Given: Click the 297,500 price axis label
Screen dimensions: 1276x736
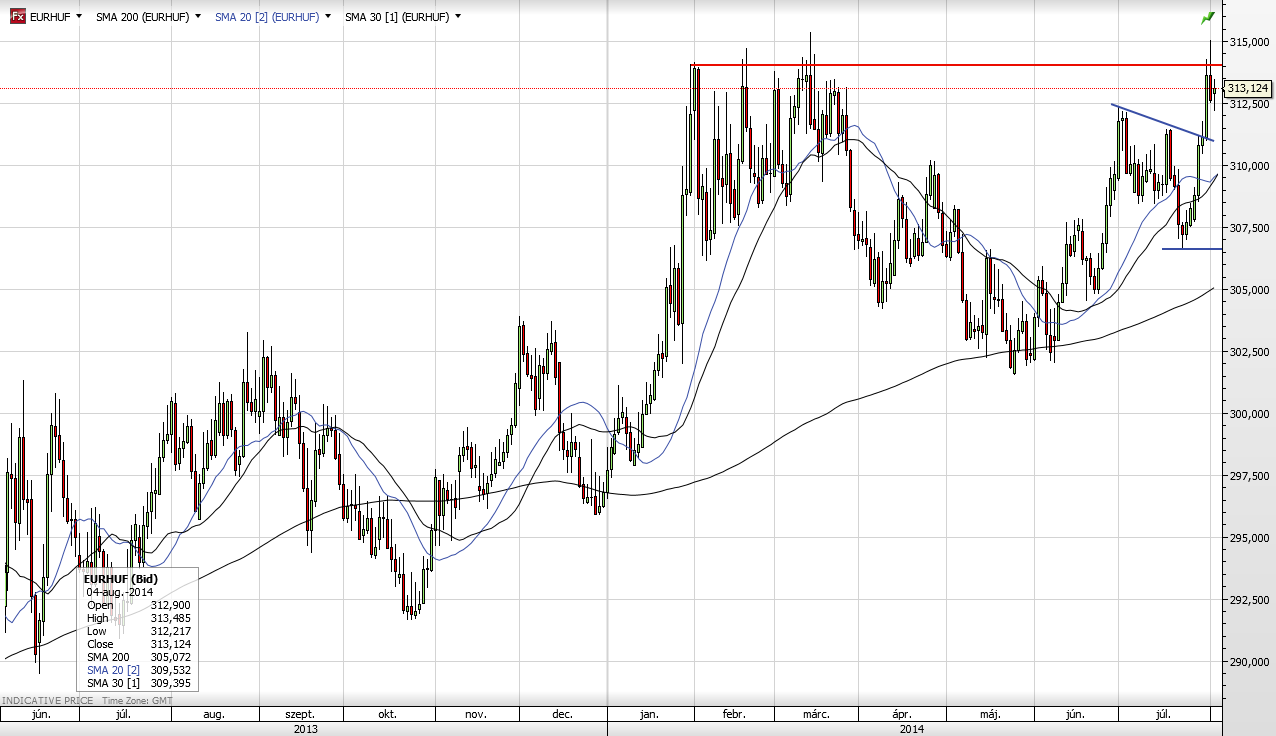Looking at the screenshot, I should [x=1249, y=476].
